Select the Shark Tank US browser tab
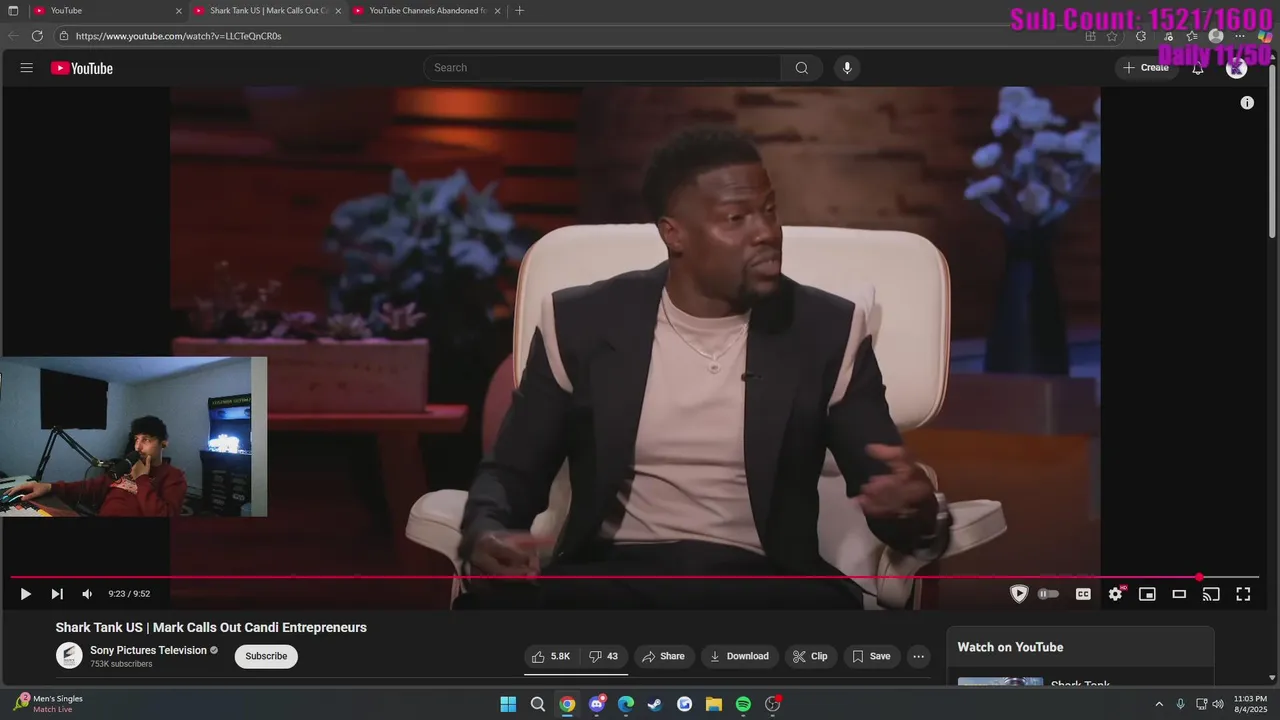Screen dimensions: 1280x720 click(267, 11)
